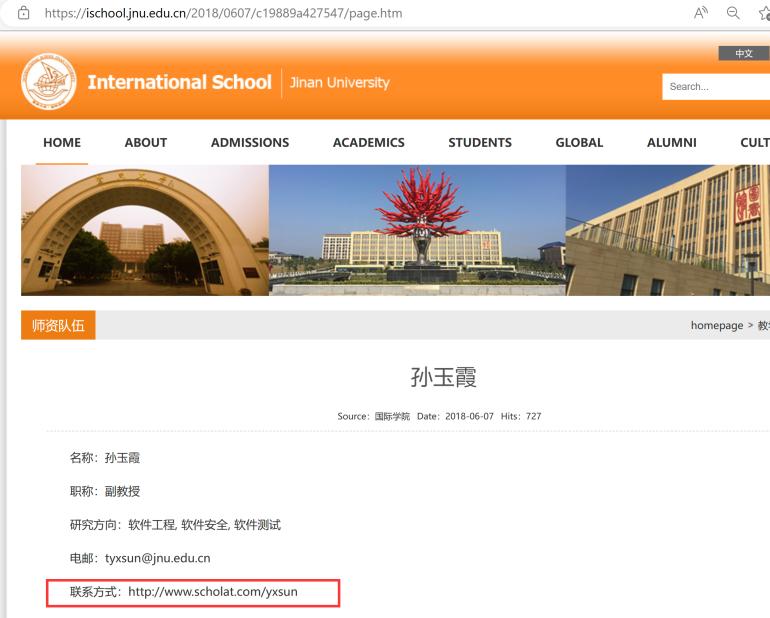Click the Read Aloud icon in address bar
This screenshot has height=618, width=770.
coord(701,11)
